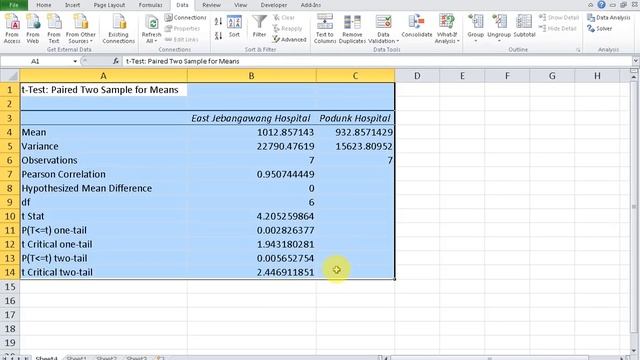Screen dimensions: 640x360
Task: Open Ungroup dropdown
Action: click(x=499, y=38)
